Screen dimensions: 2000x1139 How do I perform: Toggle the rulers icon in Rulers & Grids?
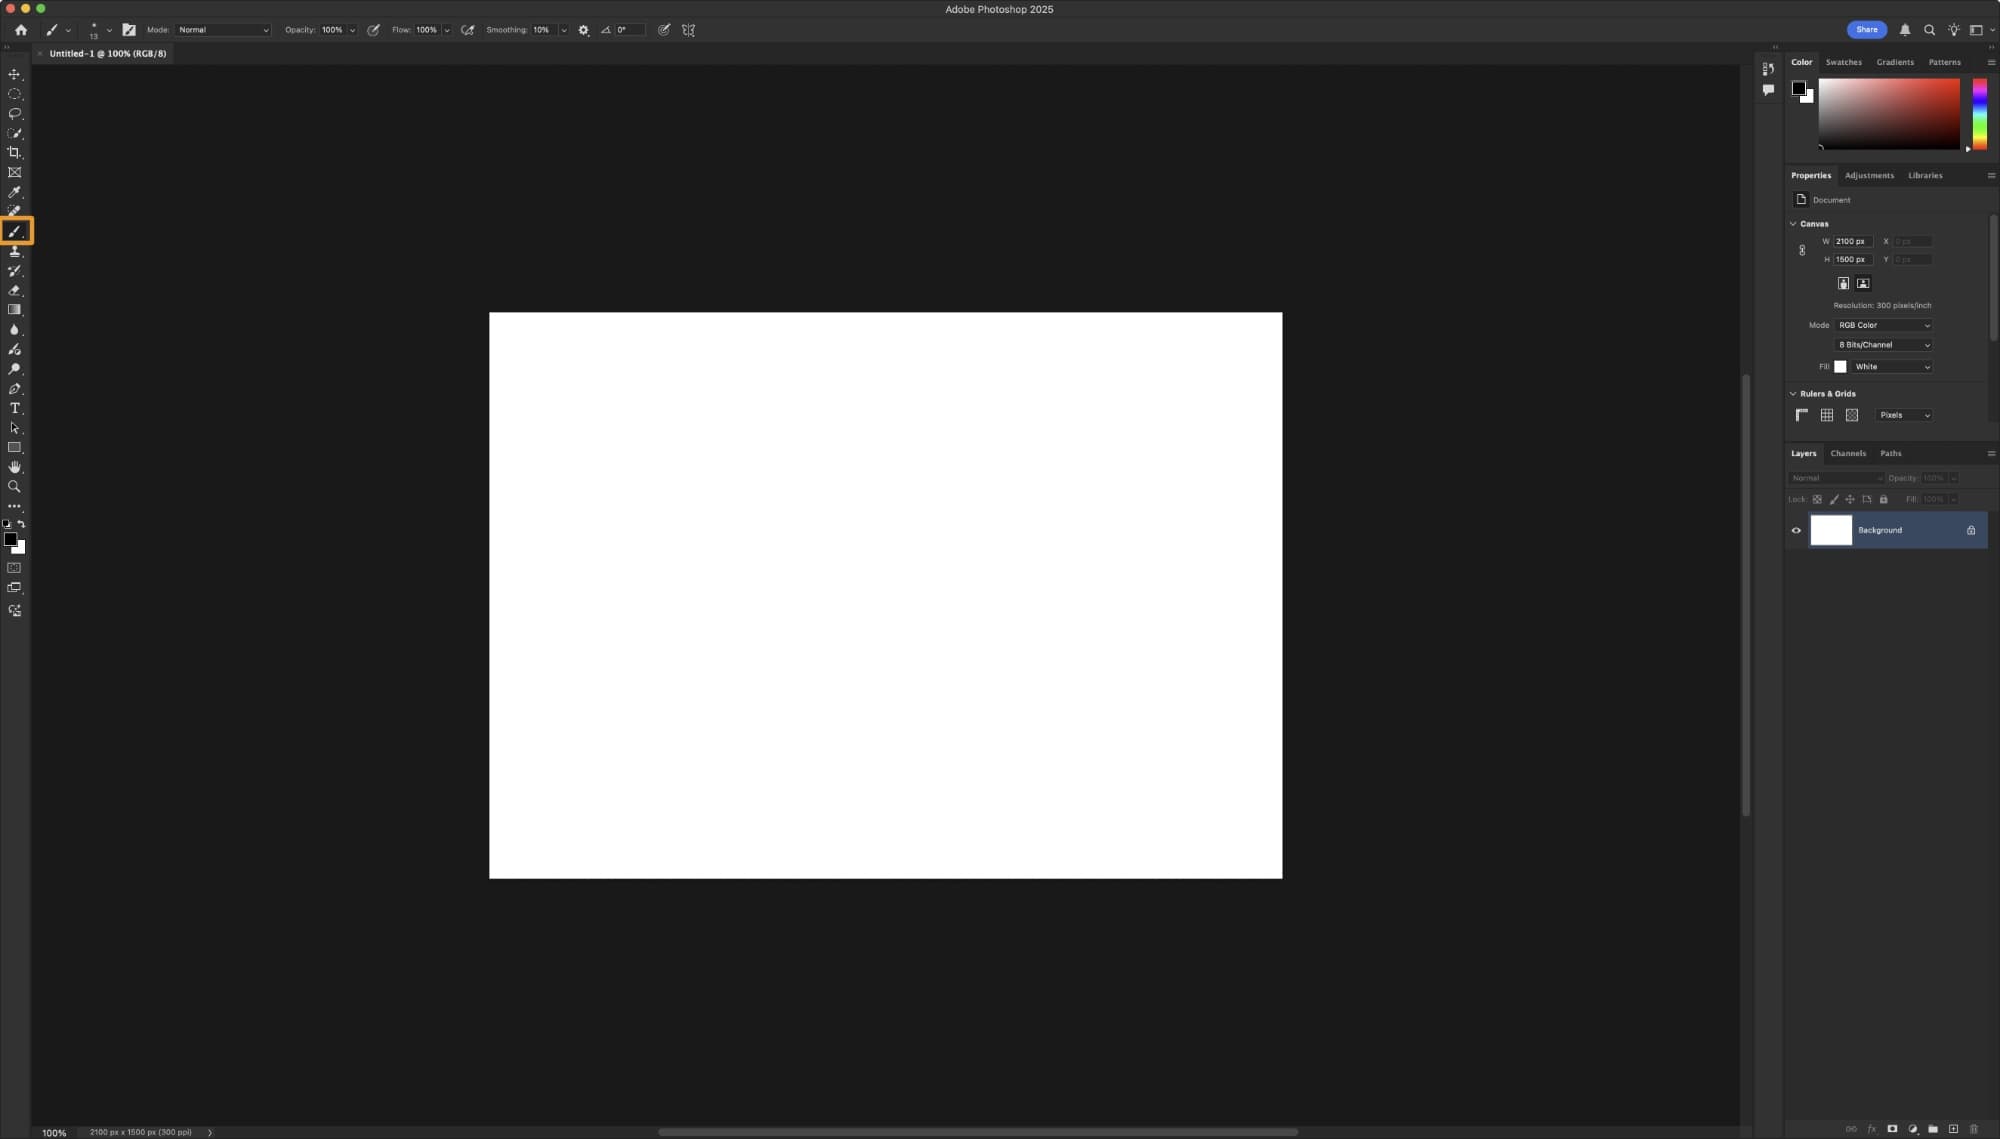[x=1801, y=415]
